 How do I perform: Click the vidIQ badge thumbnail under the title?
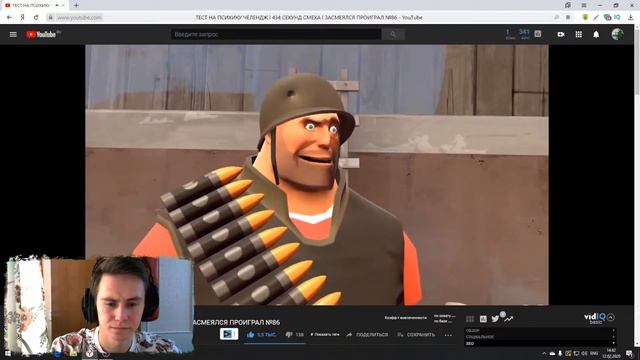(x=229, y=334)
